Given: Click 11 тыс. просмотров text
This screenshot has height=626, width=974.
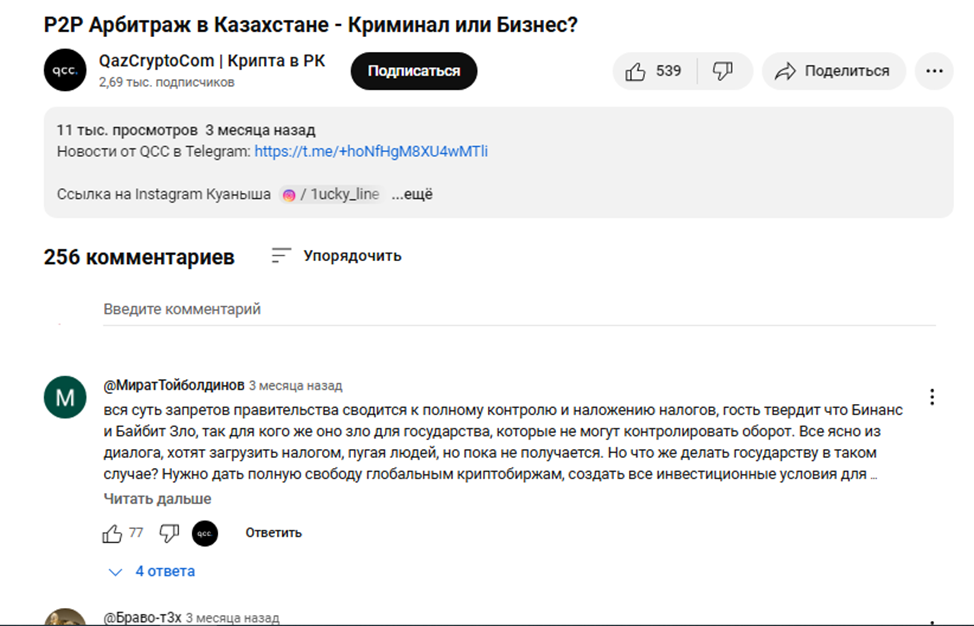Looking at the screenshot, I should [127, 130].
